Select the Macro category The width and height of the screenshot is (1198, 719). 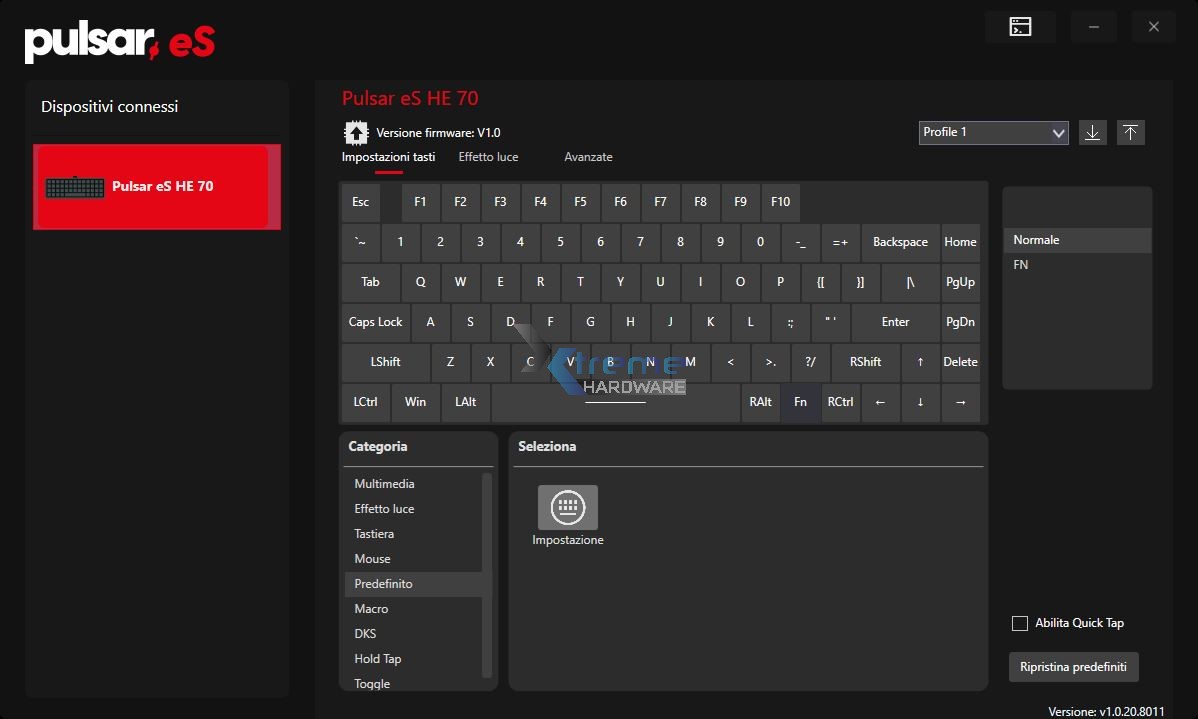coord(371,608)
